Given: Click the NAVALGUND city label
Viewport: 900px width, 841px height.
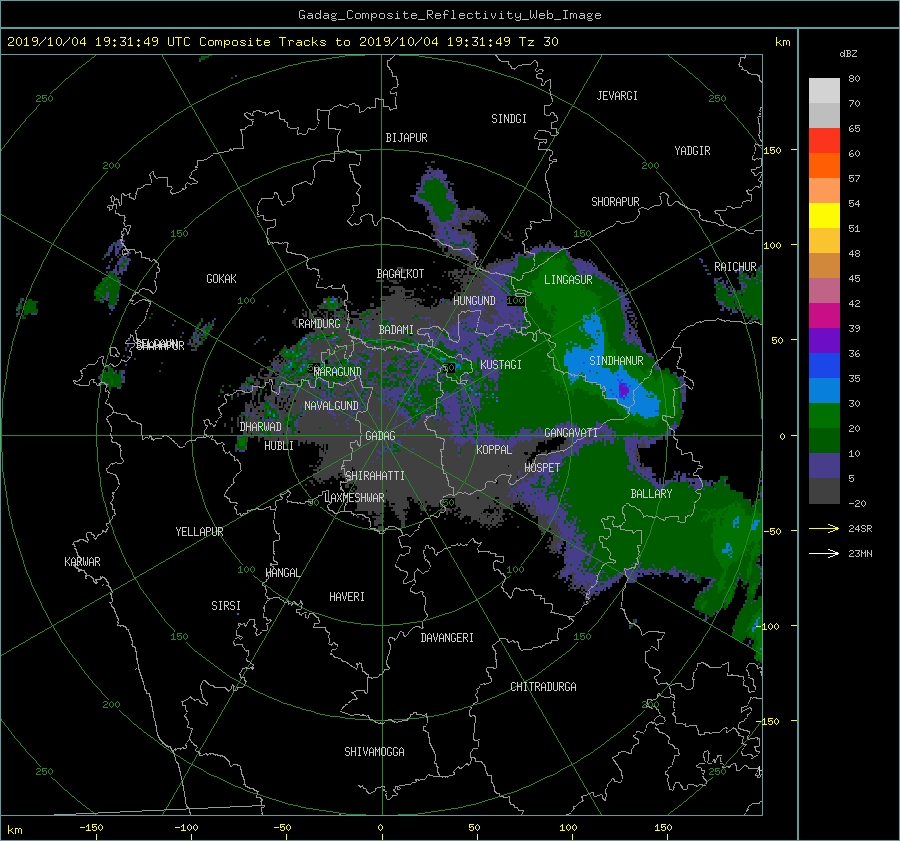Looking at the screenshot, I should click(331, 405).
